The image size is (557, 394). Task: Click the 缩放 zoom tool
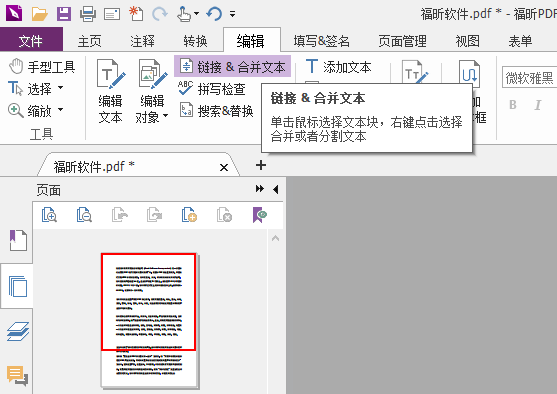click(30, 111)
